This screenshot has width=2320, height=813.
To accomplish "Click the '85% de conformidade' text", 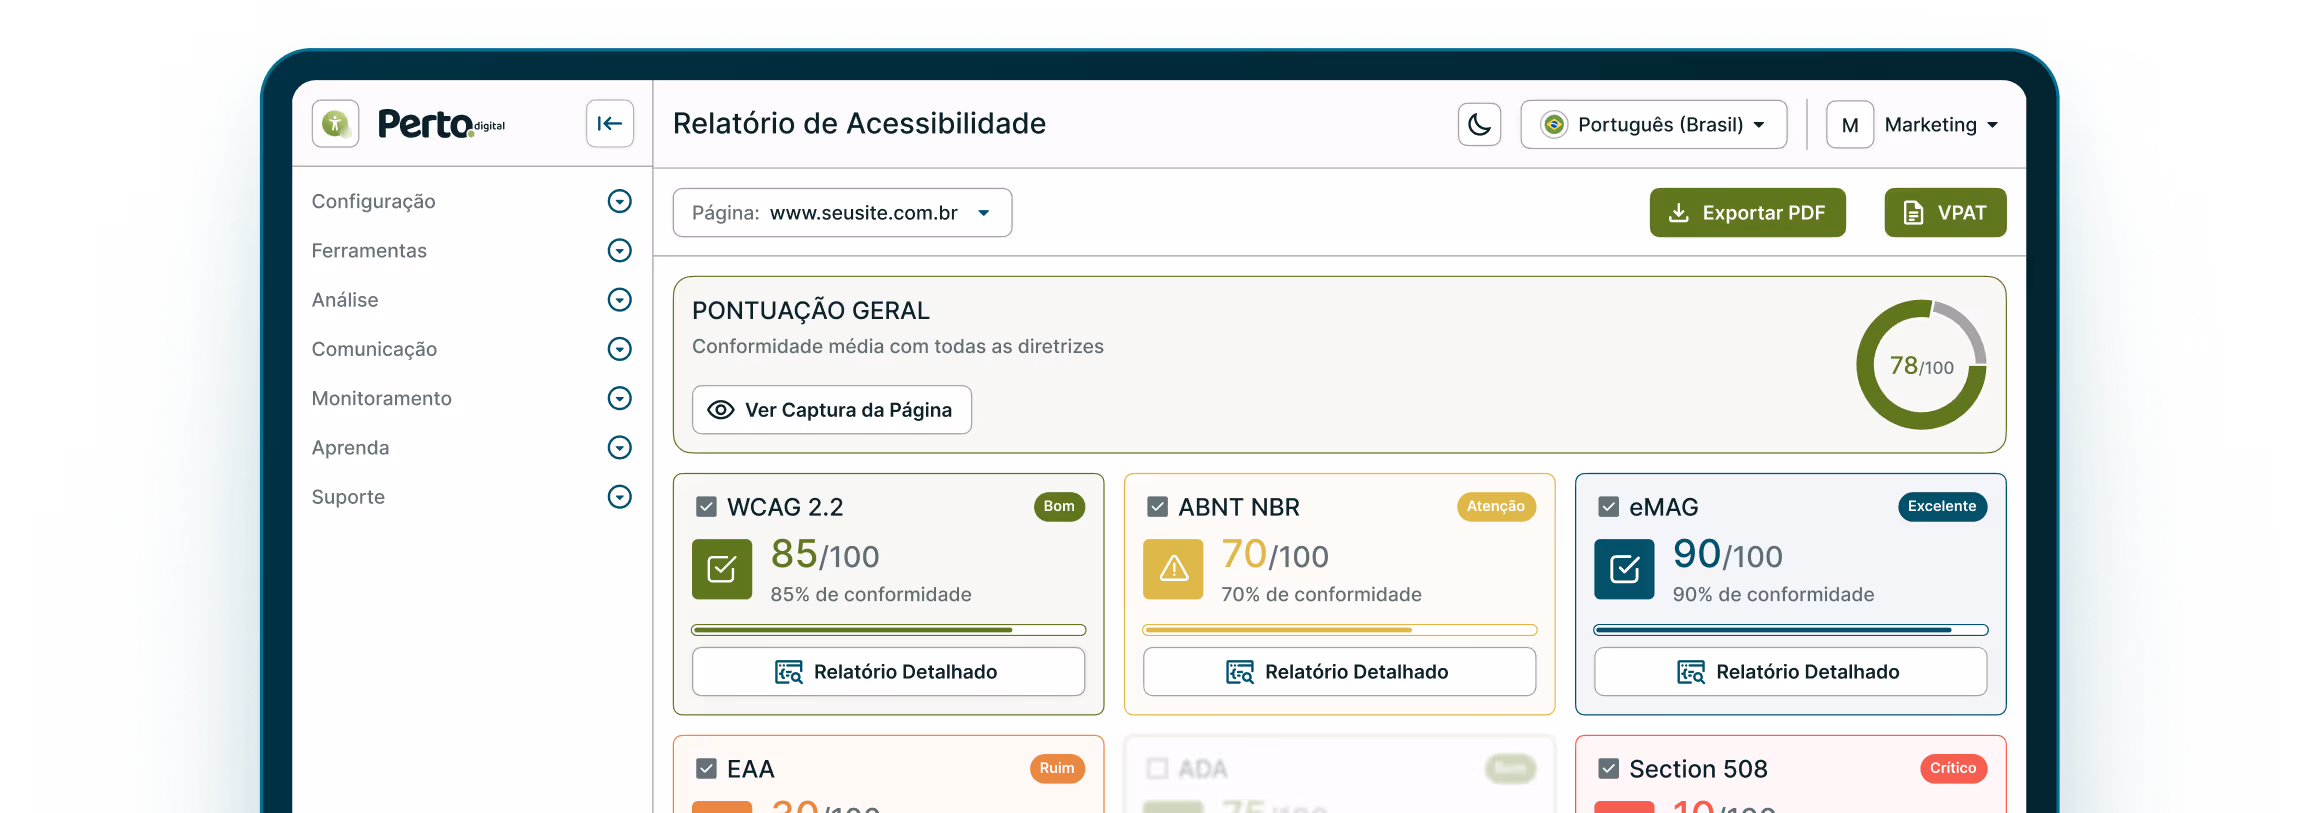I will (871, 594).
